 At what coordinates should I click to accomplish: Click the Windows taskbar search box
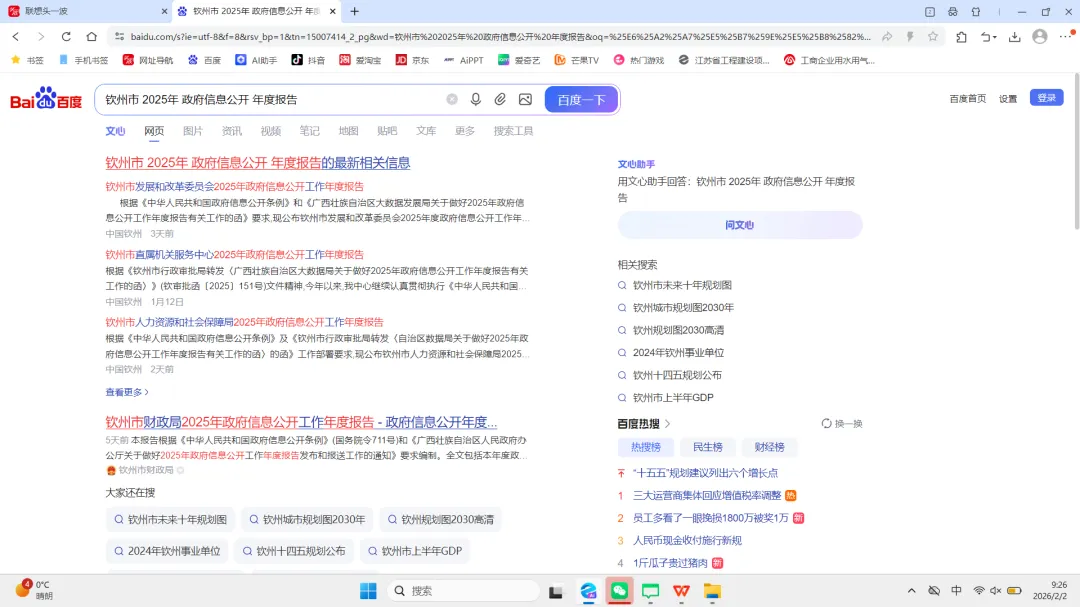pos(463,591)
